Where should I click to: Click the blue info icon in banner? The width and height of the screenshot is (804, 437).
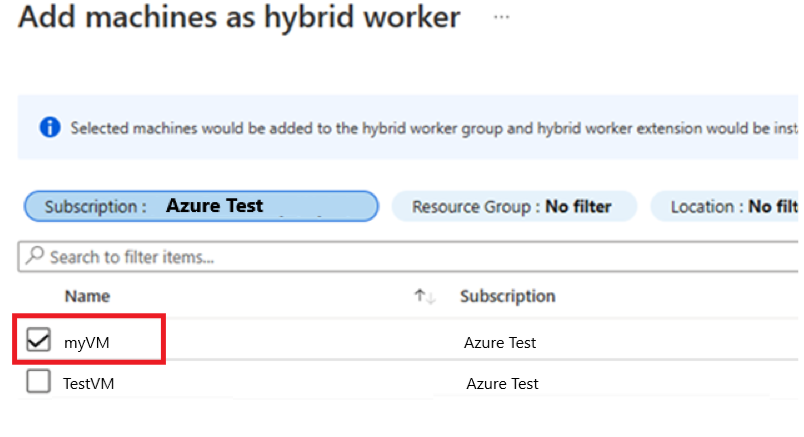coord(49,128)
